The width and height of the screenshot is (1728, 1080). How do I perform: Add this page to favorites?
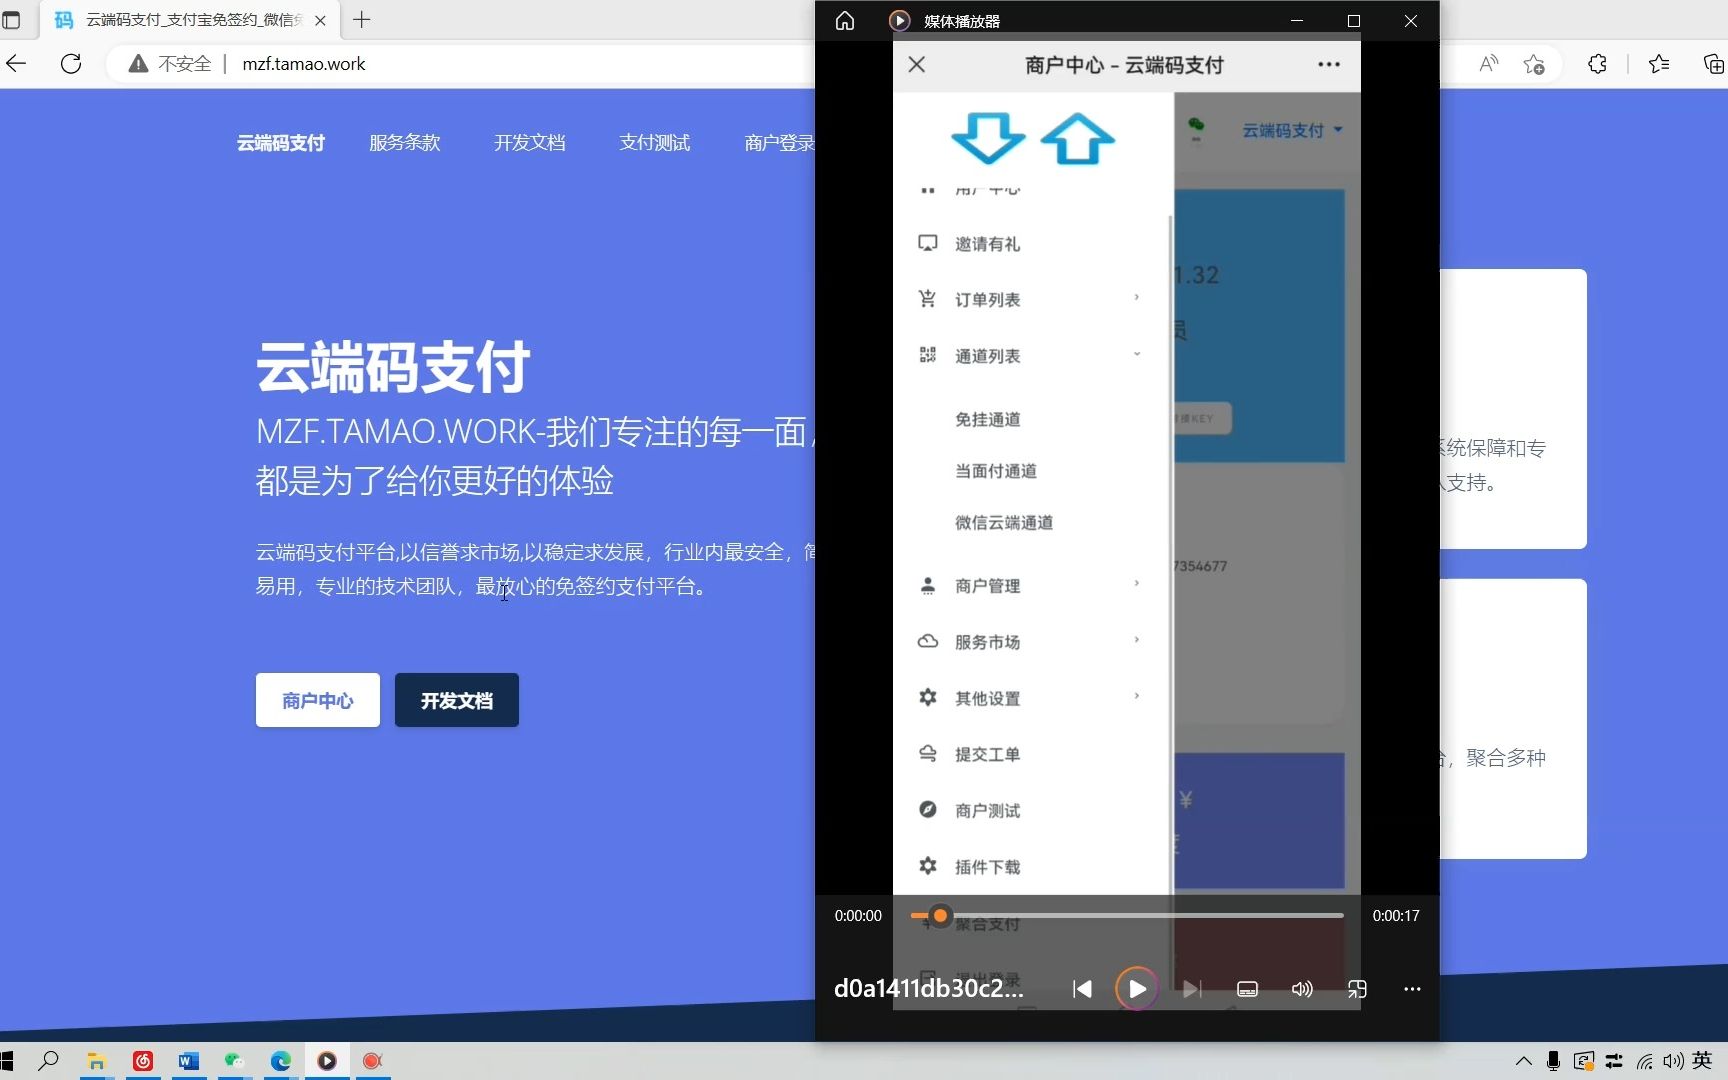click(1534, 64)
